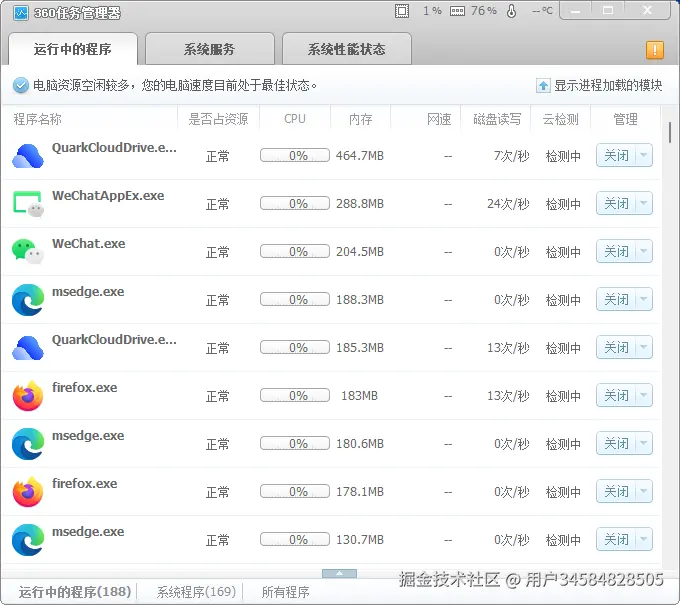Viewport: 680px width, 605px height.
Task: Click 7次/秒 disk value
Action: (x=511, y=156)
